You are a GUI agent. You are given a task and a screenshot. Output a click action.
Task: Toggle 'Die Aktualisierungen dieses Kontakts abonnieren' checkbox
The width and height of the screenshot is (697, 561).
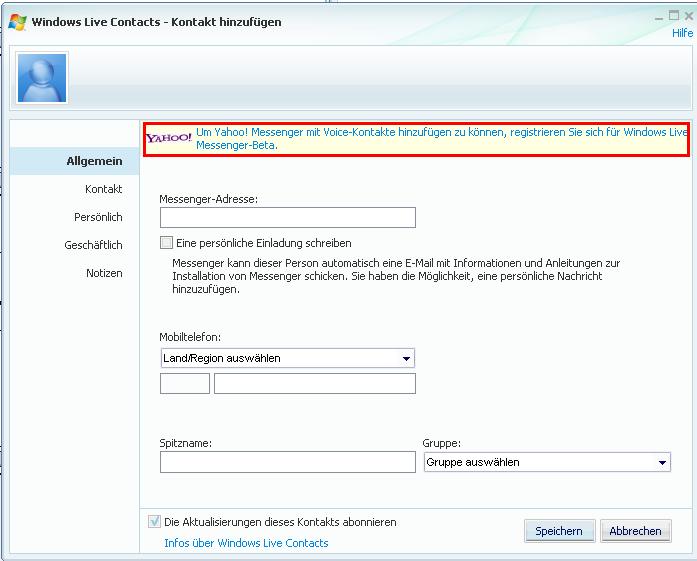tap(154, 522)
